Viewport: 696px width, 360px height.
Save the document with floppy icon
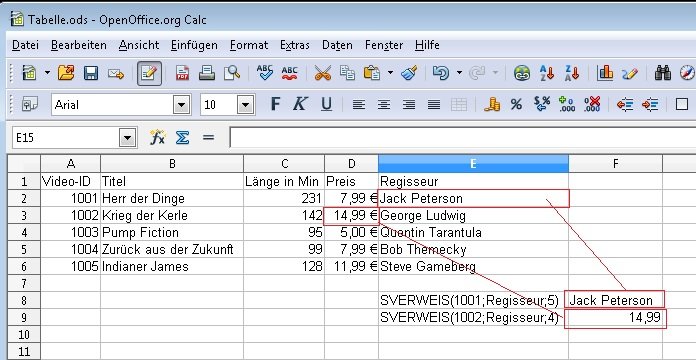(x=91, y=72)
